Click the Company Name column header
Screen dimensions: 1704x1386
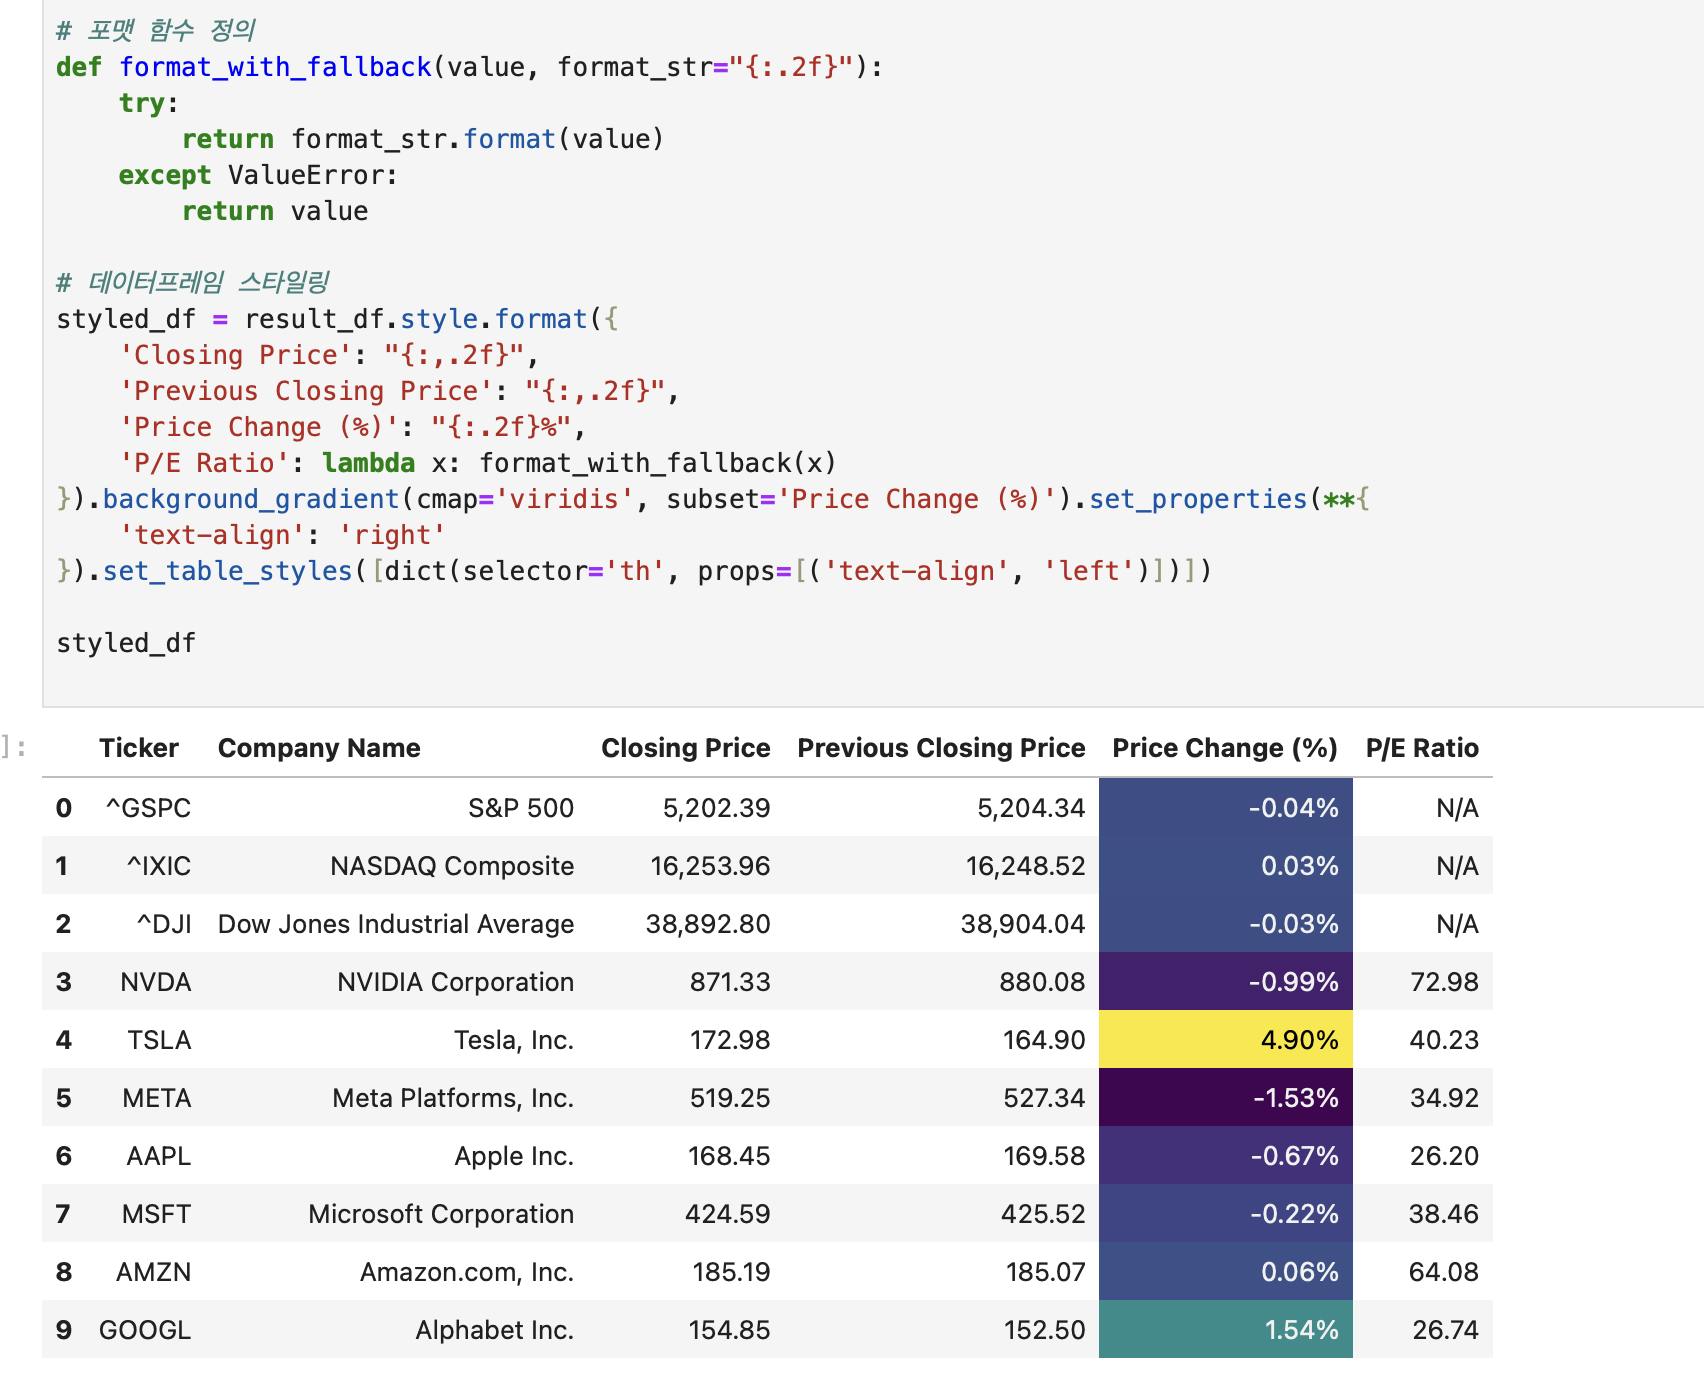click(x=319, y=748)
